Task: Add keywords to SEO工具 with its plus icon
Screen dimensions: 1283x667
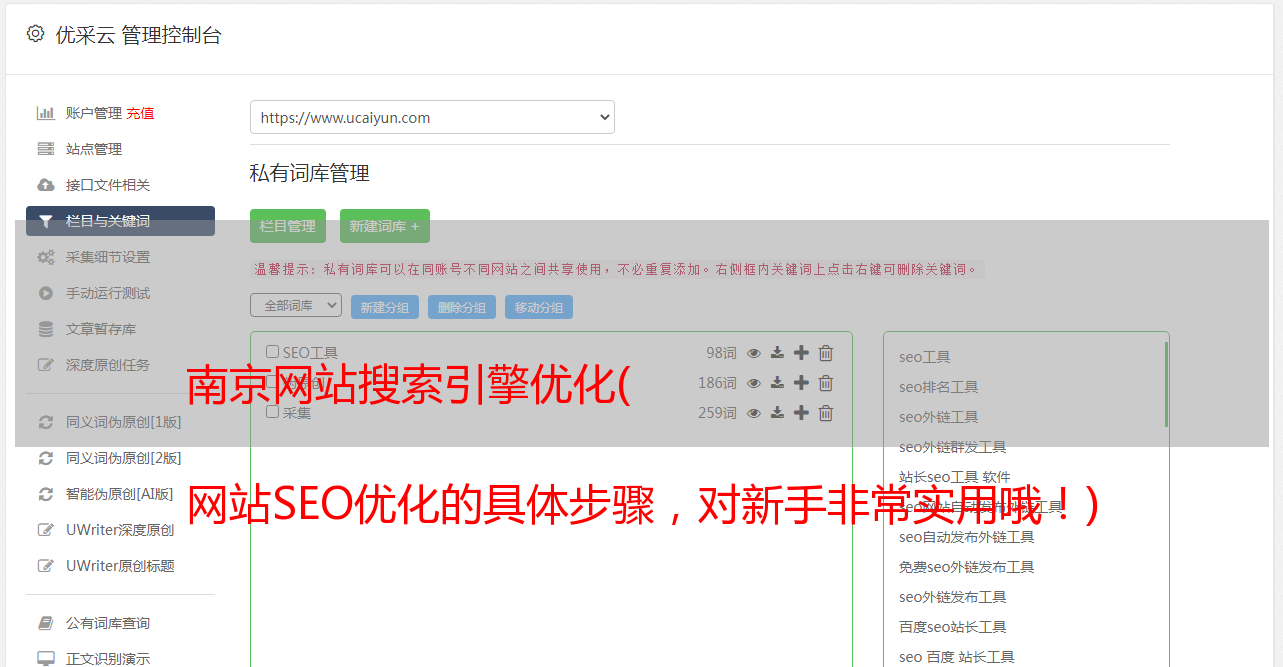Action: click(801, 353)
